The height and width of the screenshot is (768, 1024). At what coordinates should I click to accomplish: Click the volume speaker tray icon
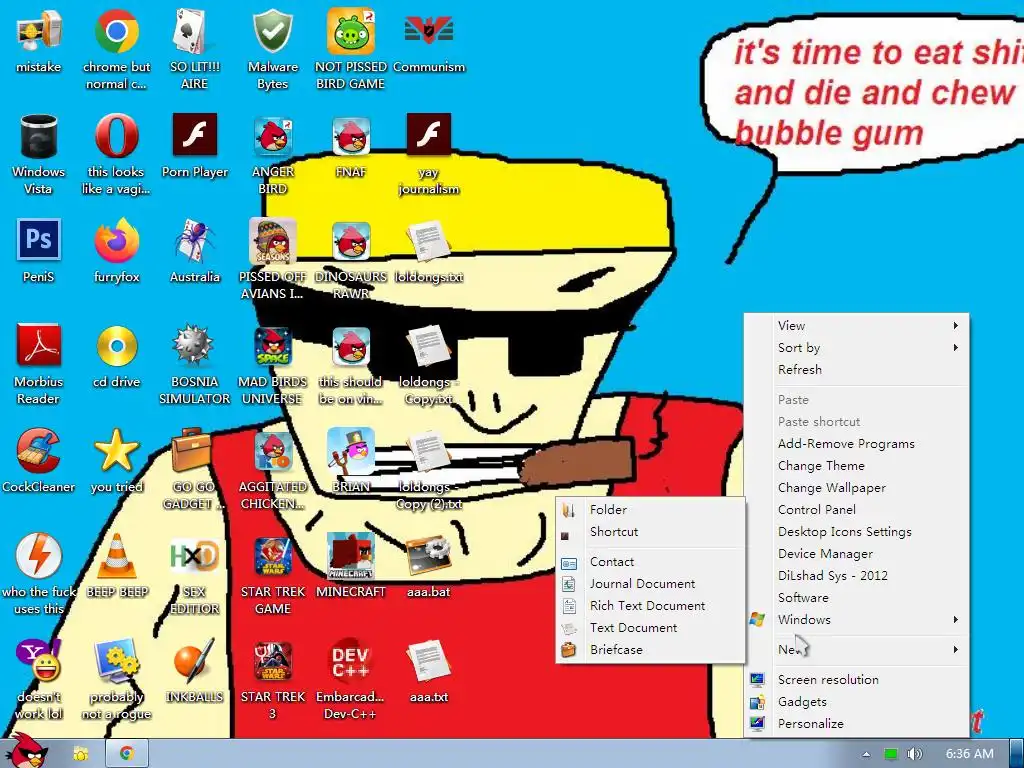(x=914, y=754)
